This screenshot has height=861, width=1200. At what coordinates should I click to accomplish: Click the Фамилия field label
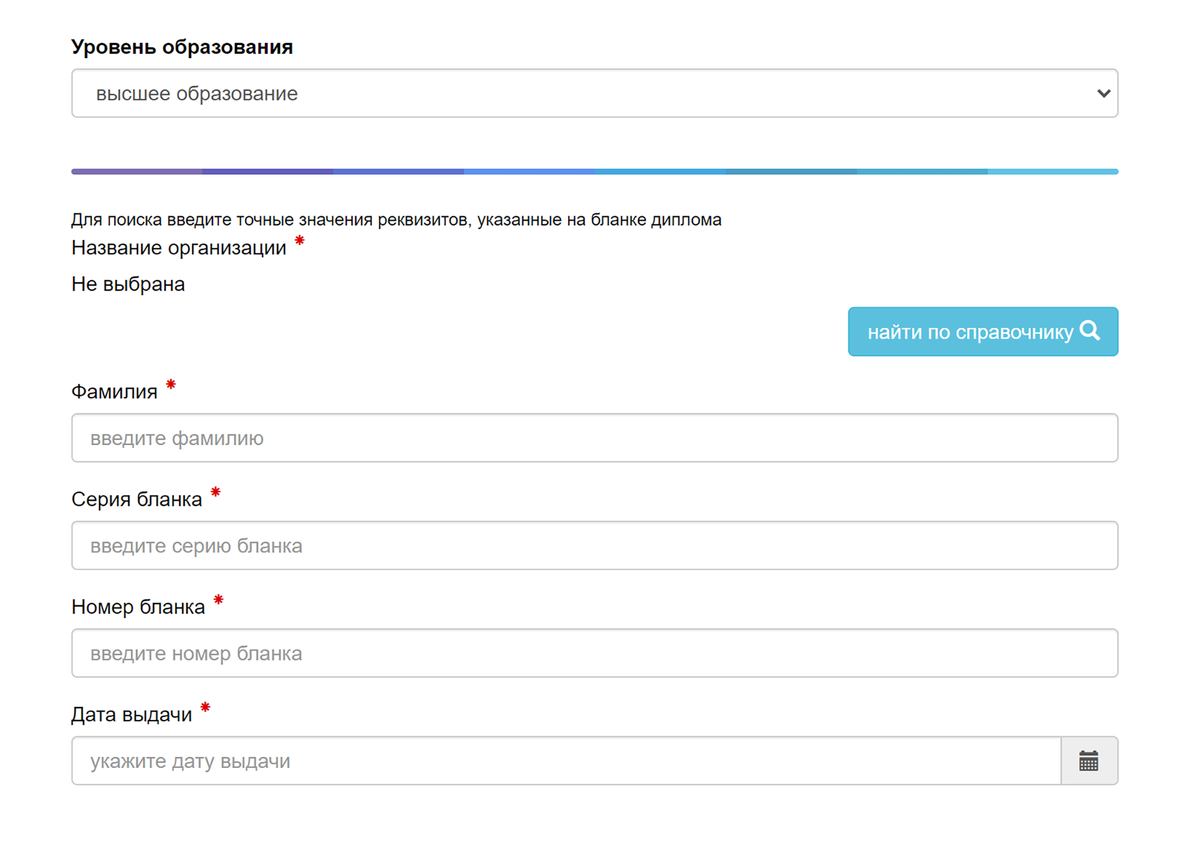click(x=114, y=392)
